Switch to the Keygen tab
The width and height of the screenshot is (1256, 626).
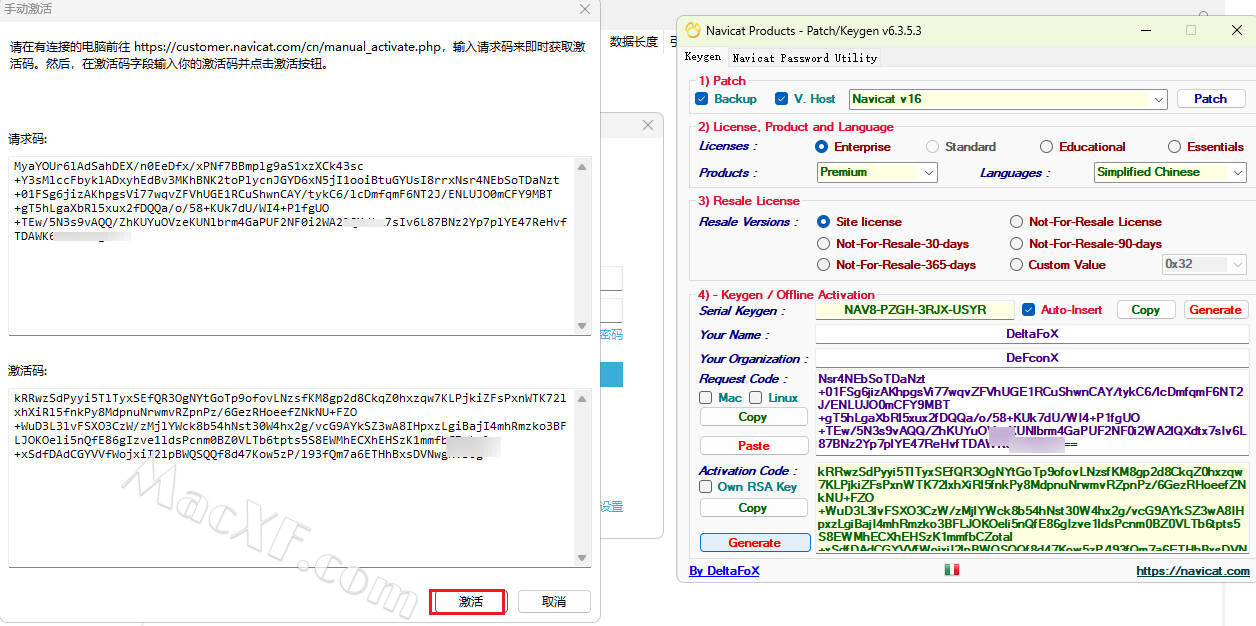[x=703, y=57]
